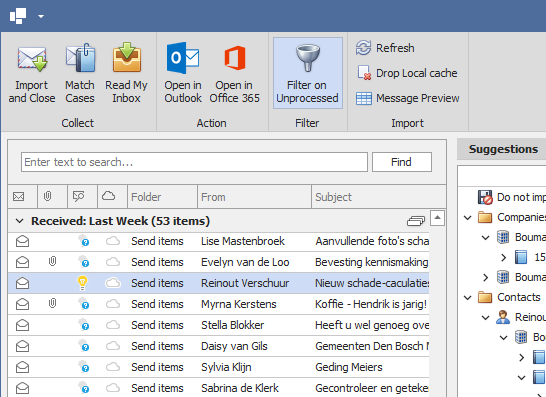Screen dimensions: 546x397
Task: Sort by the Folder column header
Action: [x=162, y=197]
